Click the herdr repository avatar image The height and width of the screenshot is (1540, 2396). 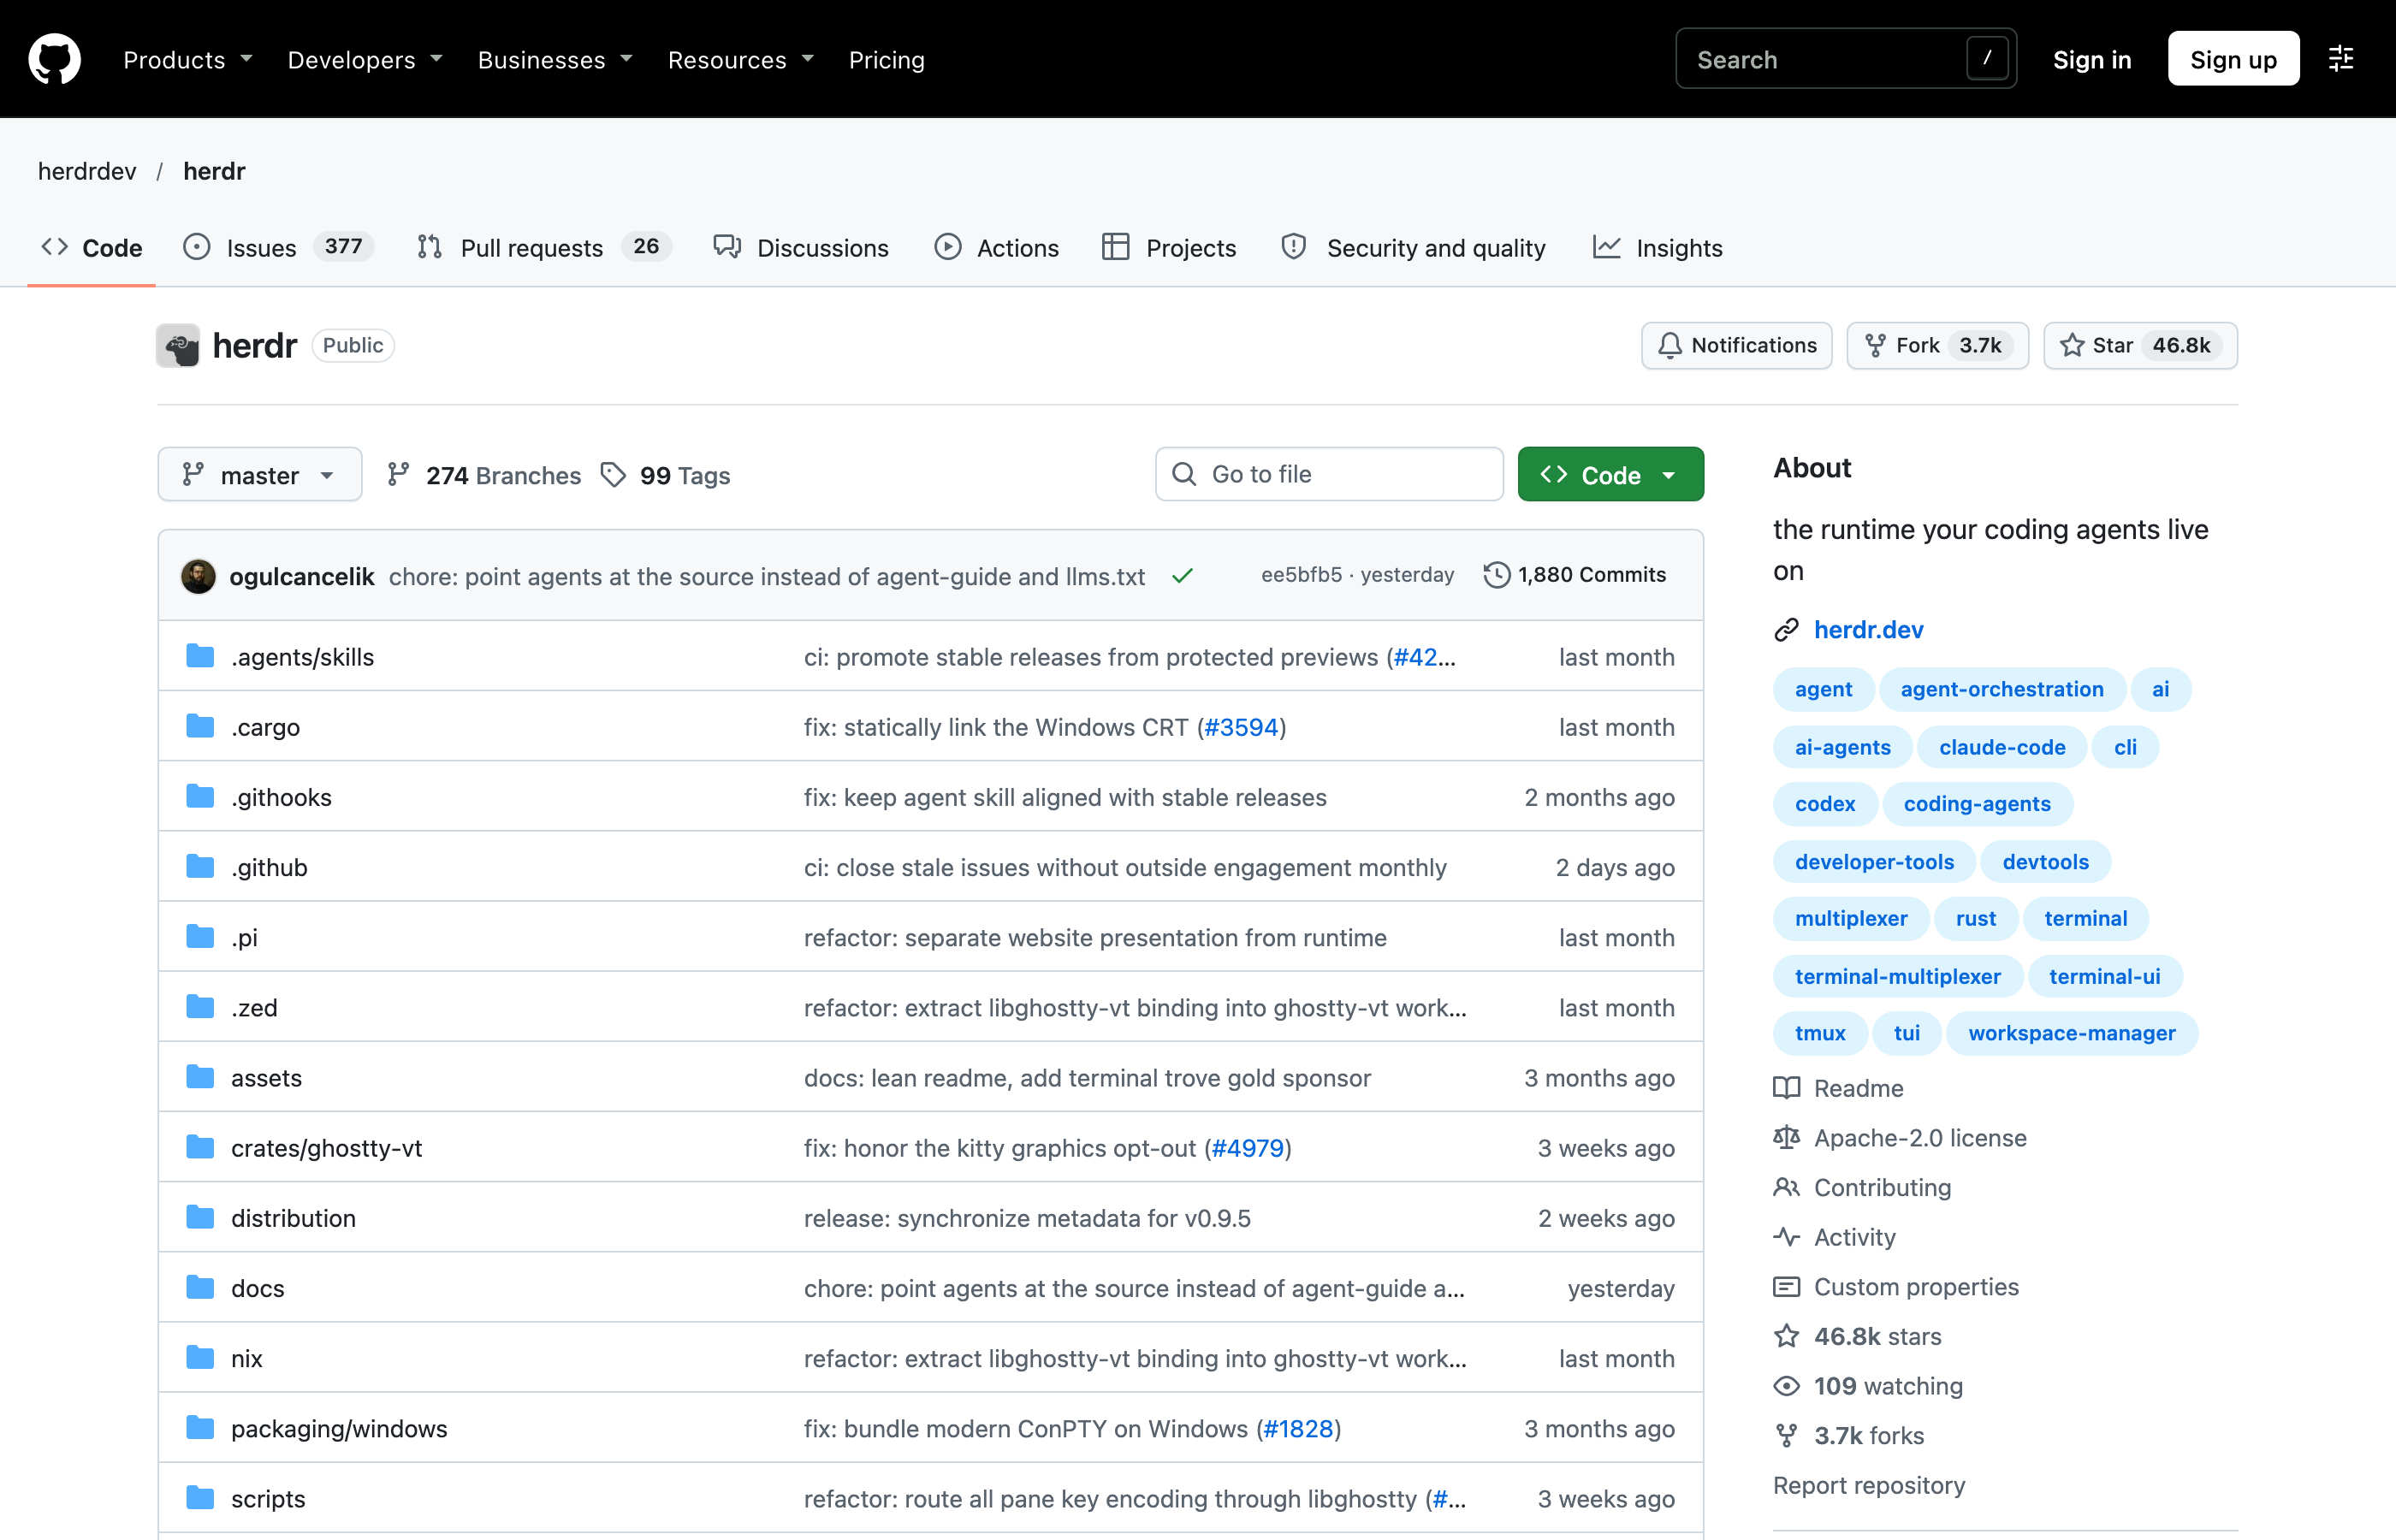(178, 345)
